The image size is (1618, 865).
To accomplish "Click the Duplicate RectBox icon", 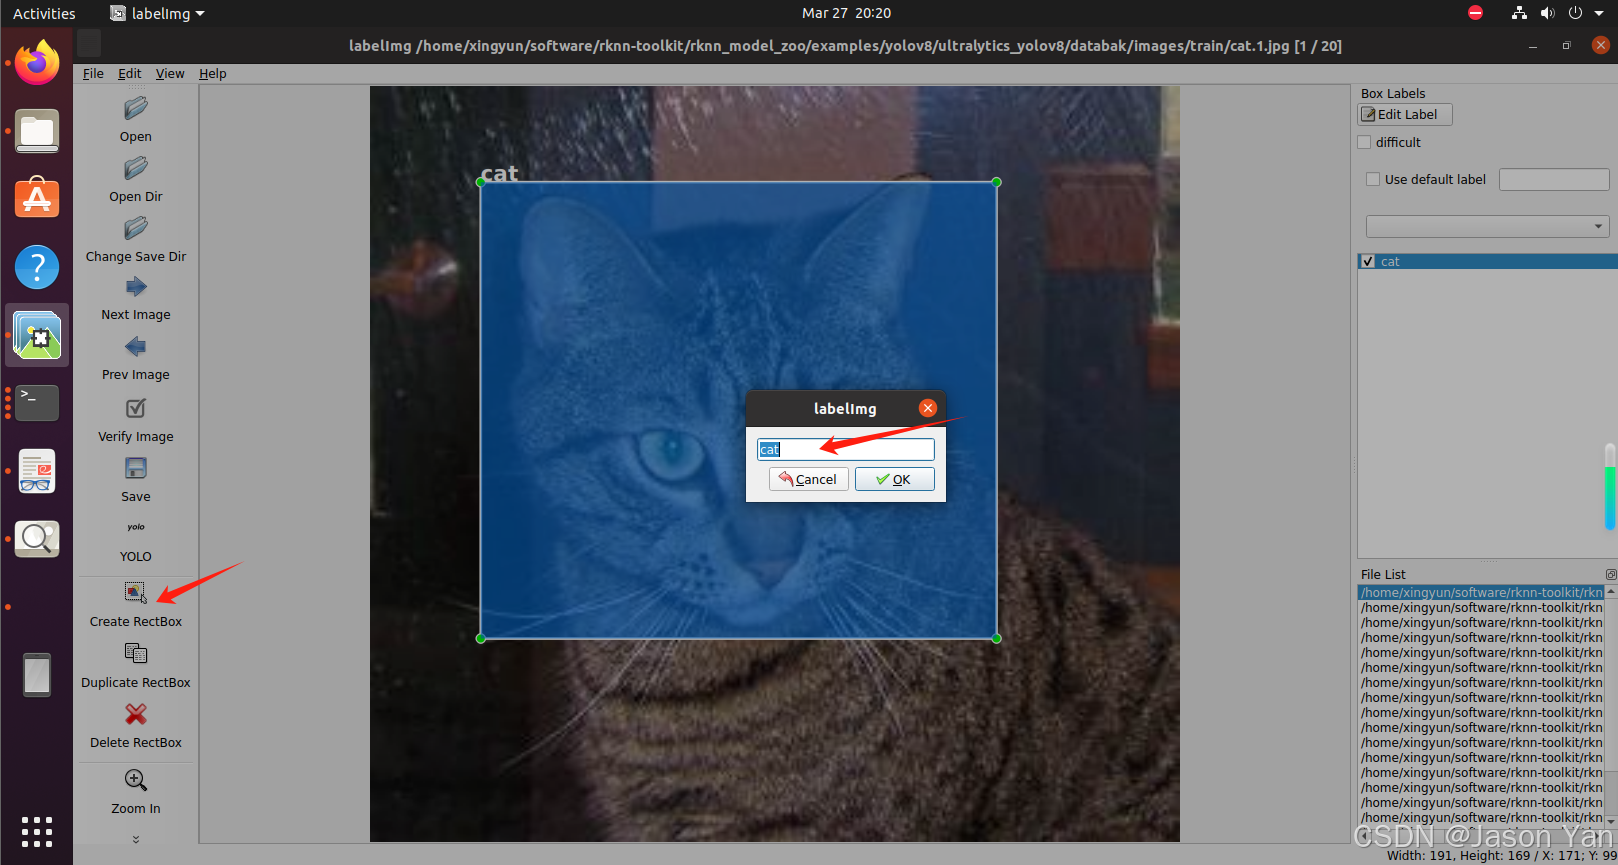I will tap(136, 653).
